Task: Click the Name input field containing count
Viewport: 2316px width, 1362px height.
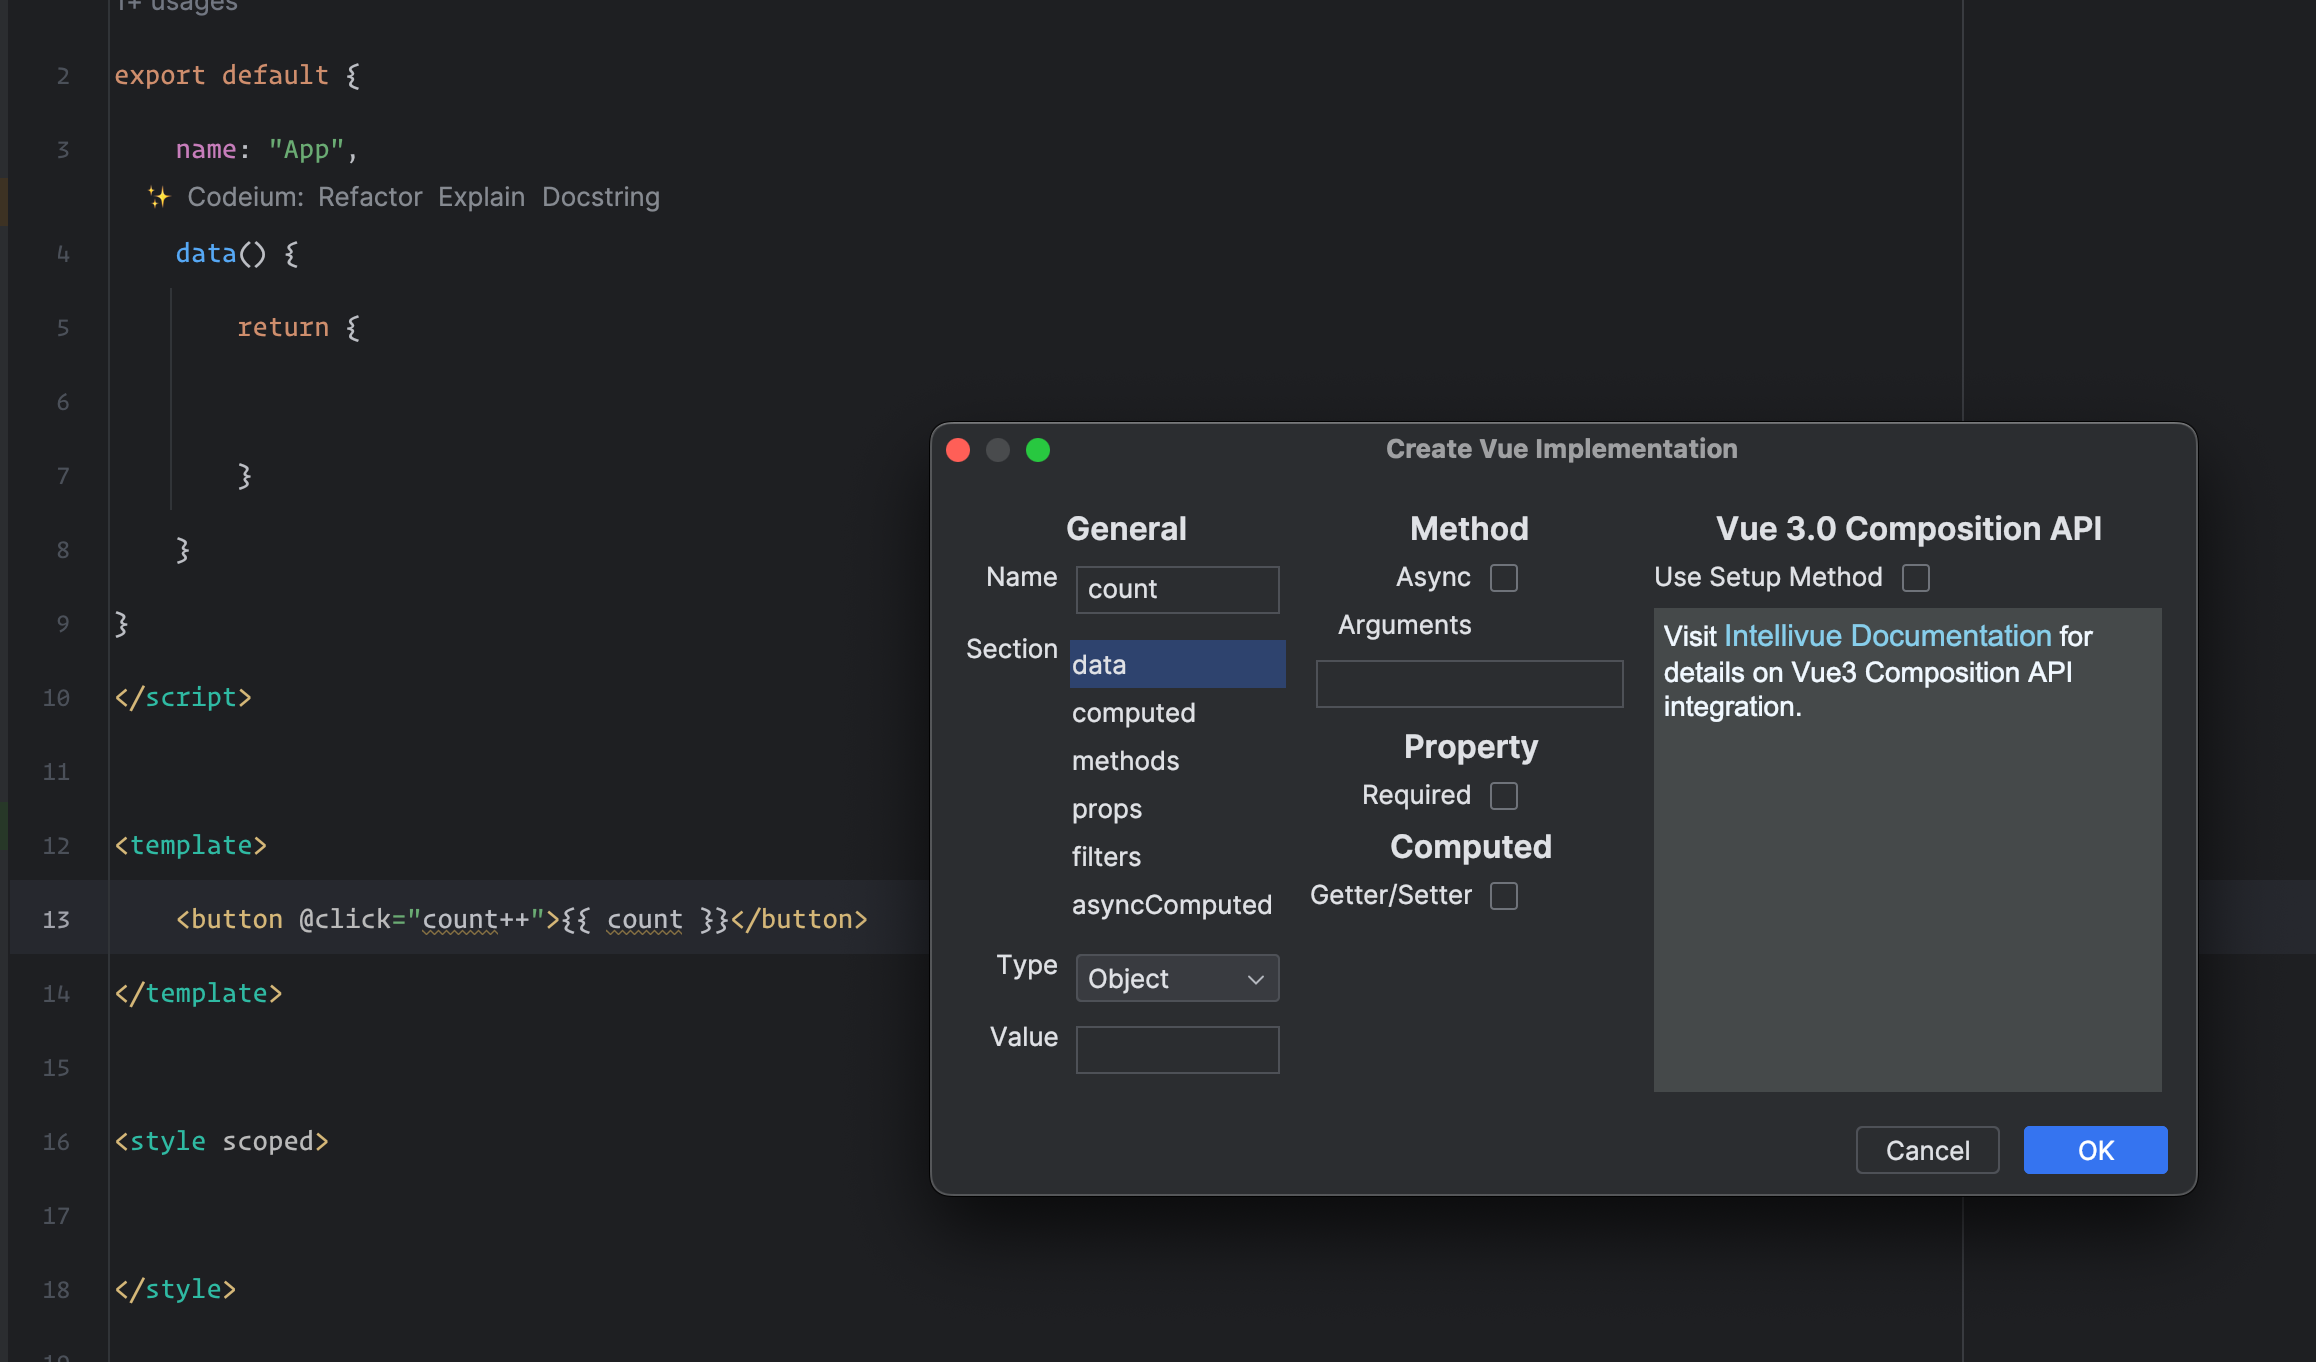Action: coord(1177,589)
